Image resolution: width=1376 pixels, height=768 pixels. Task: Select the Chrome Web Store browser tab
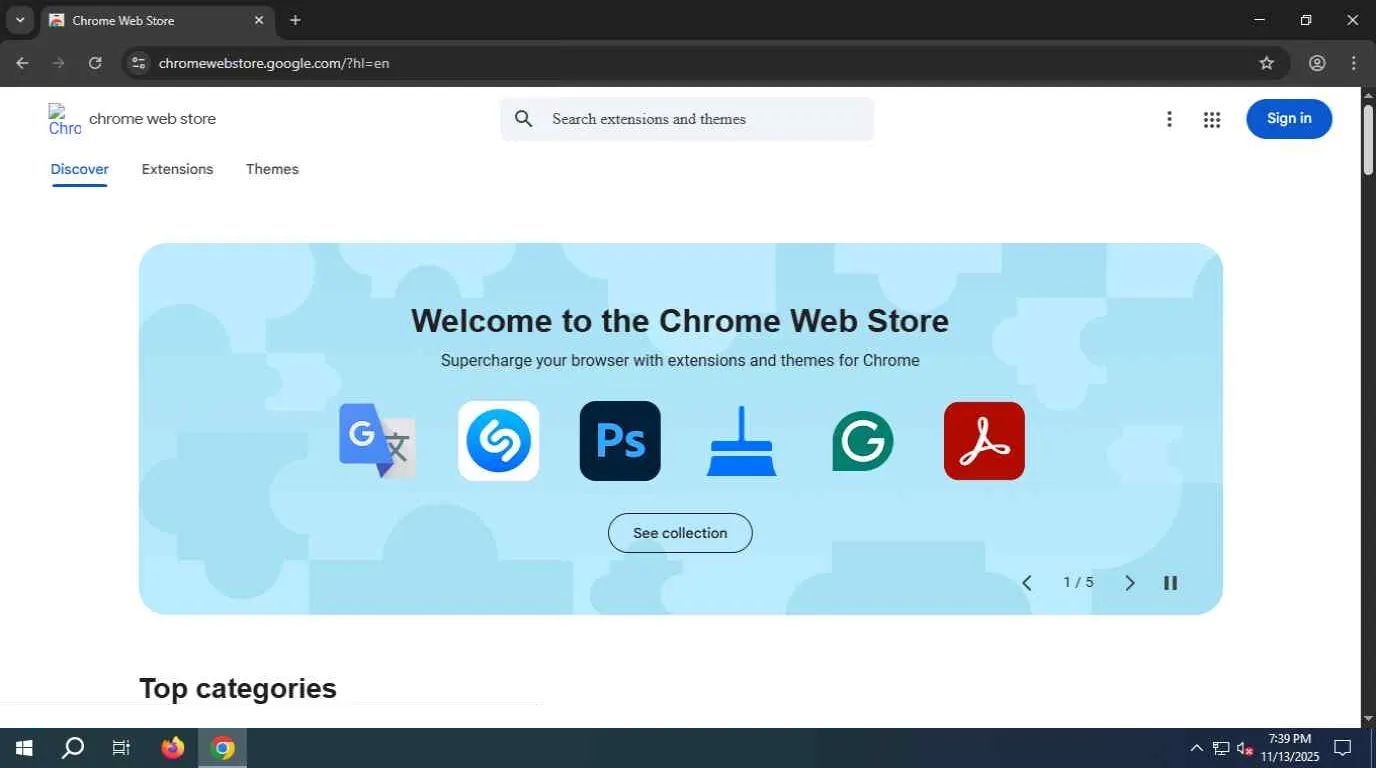click(158, 20)
